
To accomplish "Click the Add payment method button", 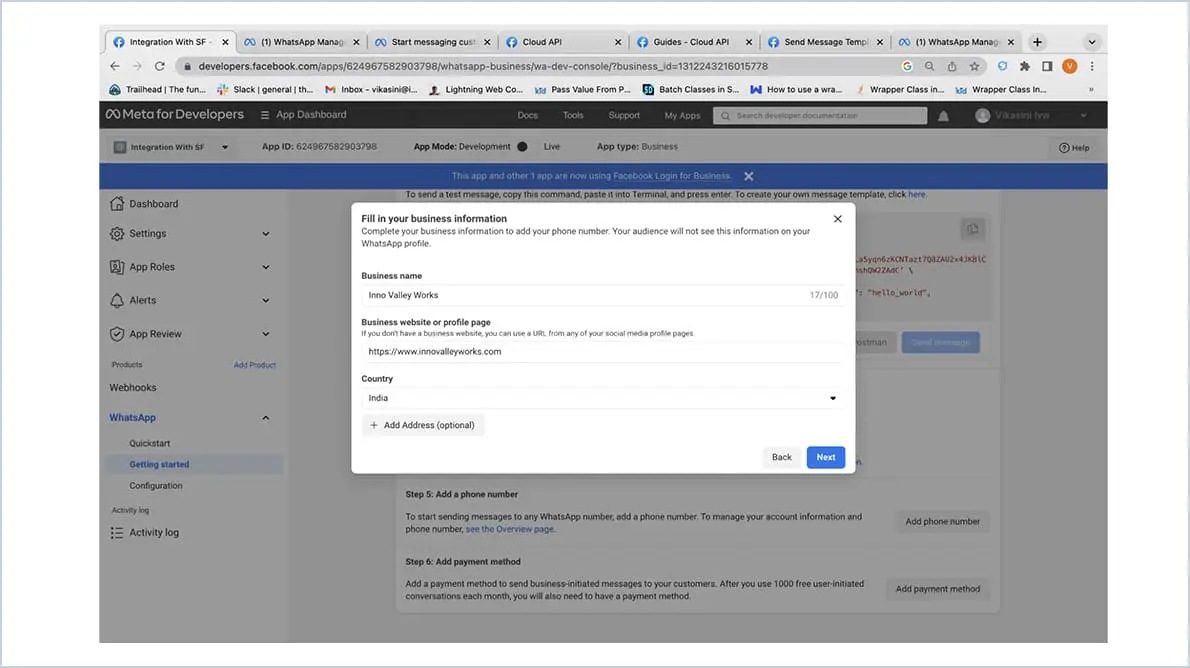I will [x=938, y=589].
